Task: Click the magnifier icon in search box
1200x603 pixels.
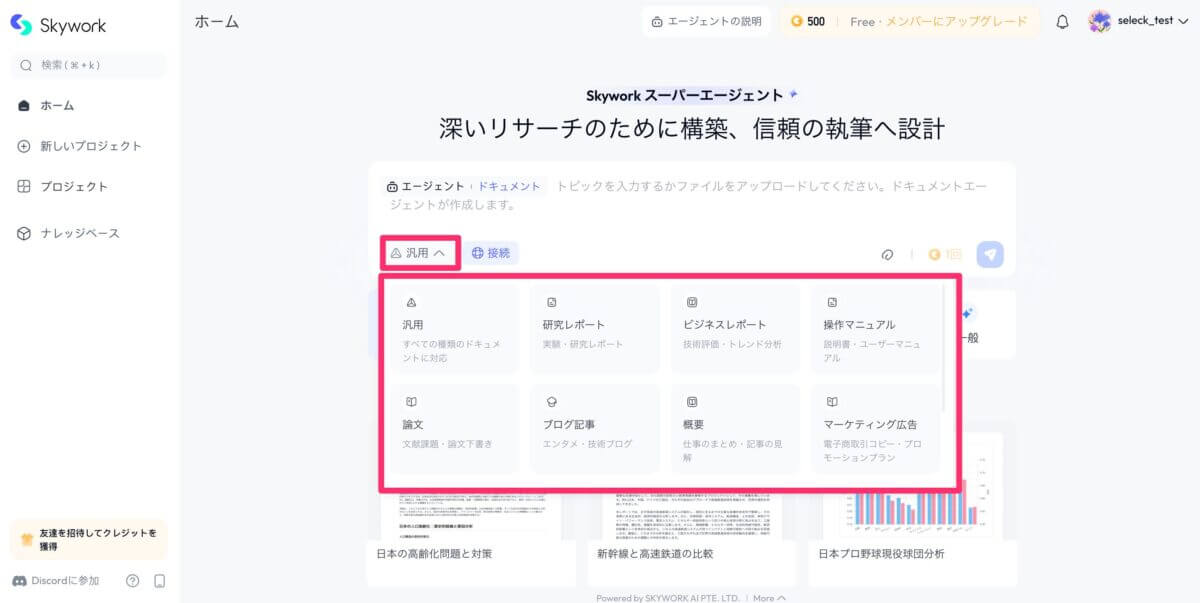Action: [x=26, y=65]
